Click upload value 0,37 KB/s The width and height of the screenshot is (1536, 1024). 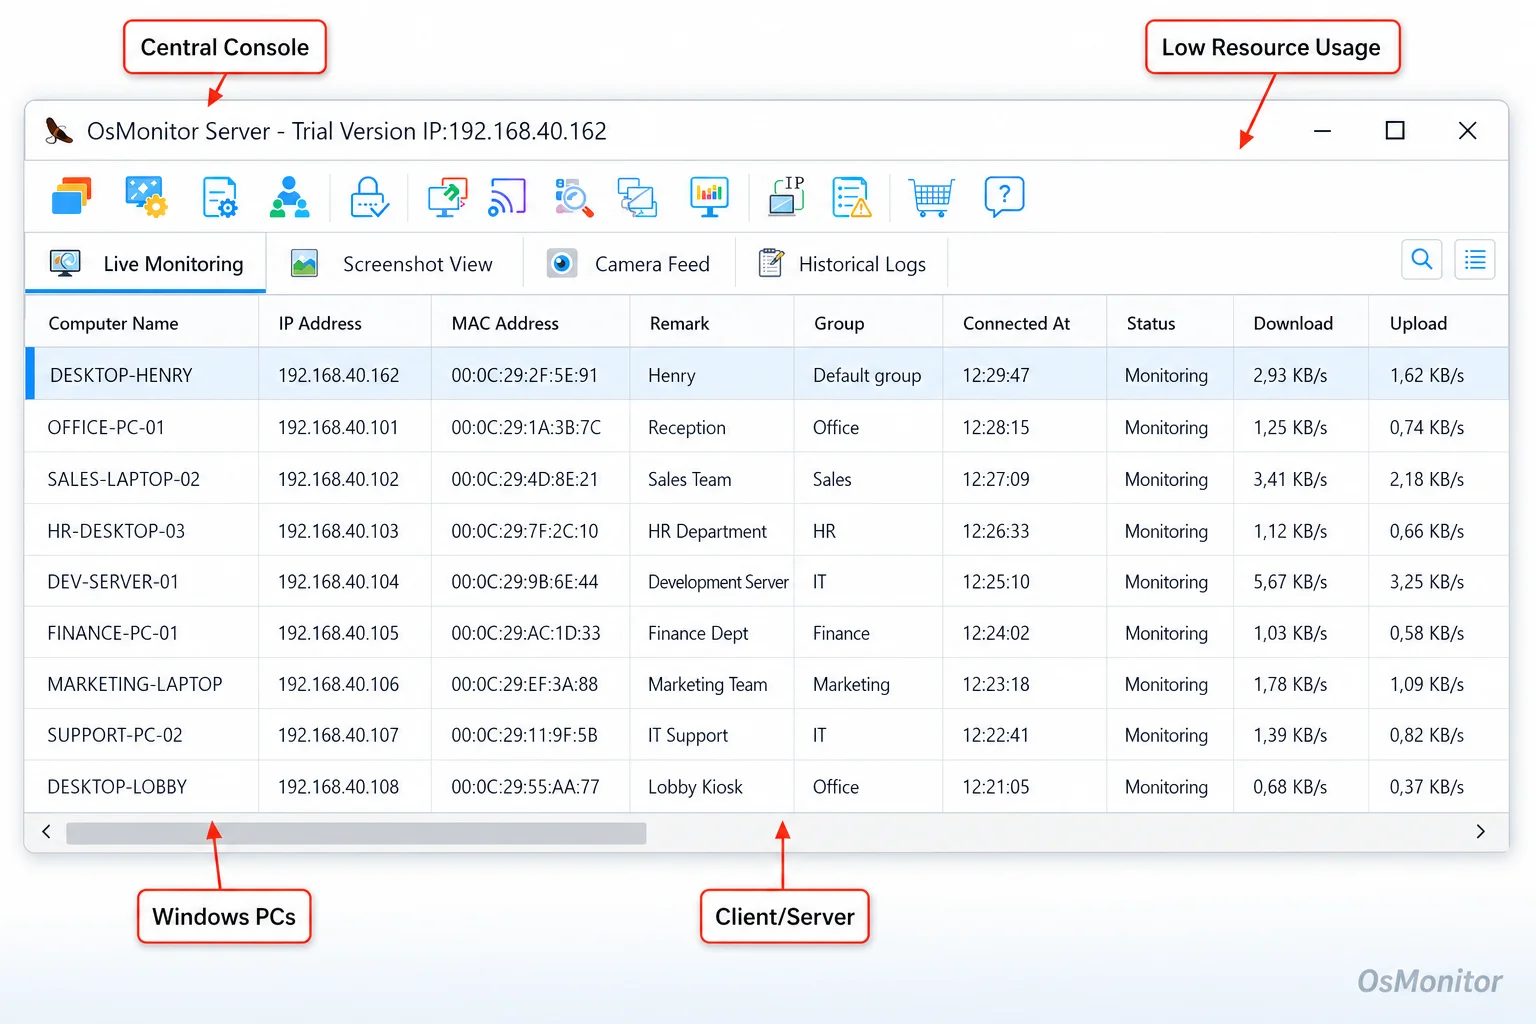pos(1426,787)
